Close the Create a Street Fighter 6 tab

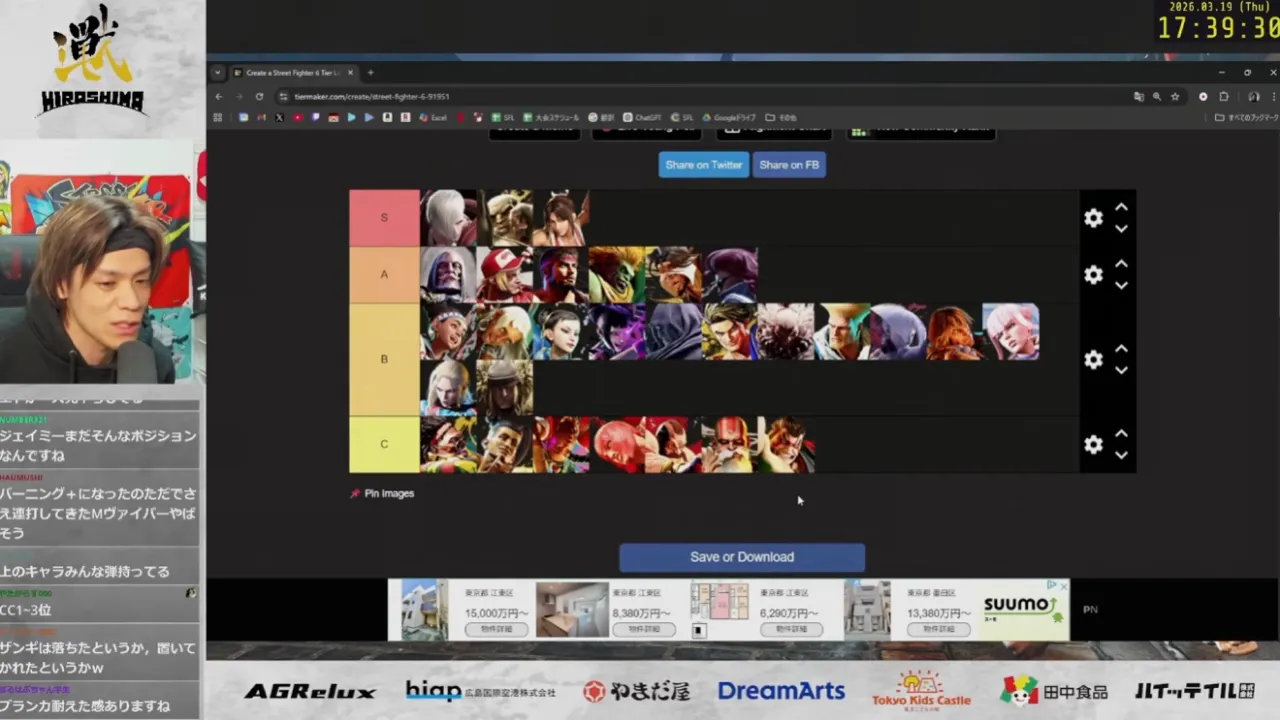tap(350, 73)
